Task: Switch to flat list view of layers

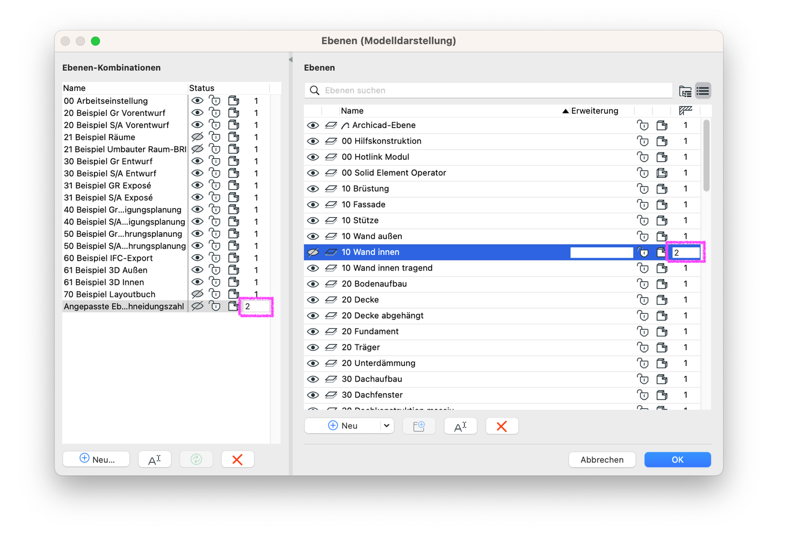Action: coord(703,91)
